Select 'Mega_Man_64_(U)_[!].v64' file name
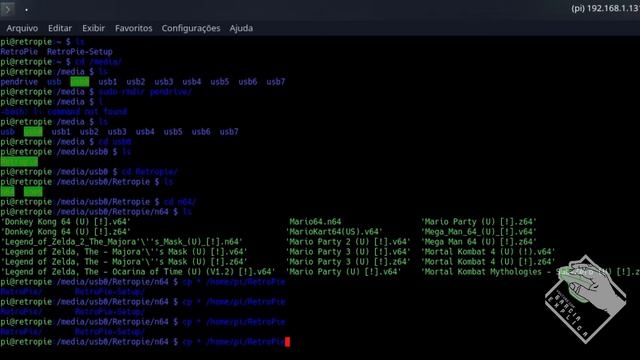This screenshot has height=360, width=640. coord(479,231)
